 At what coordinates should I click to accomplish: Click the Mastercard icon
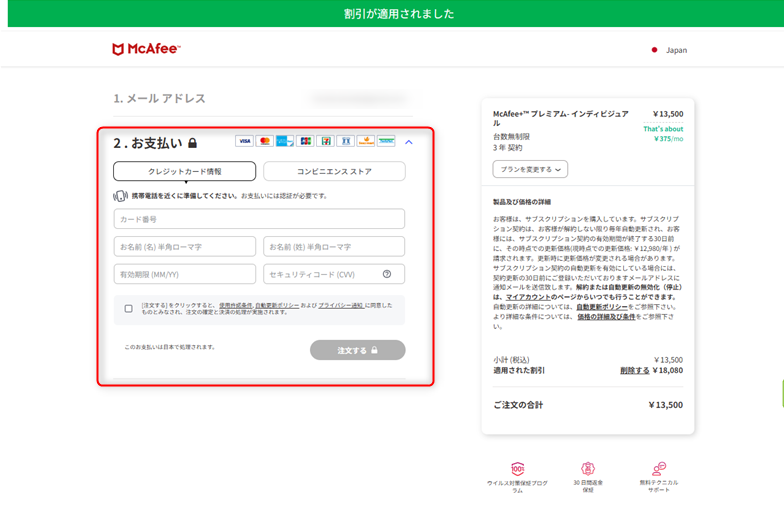pyautogui.click(x=265, y=141)
